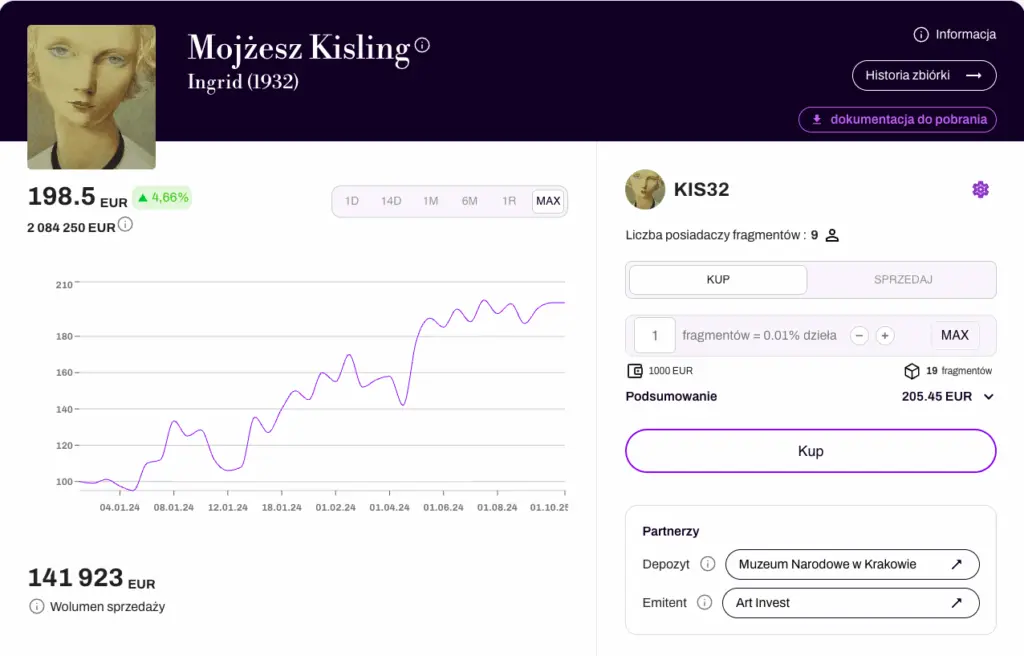Open Historia zbiórki
1024x656 pixels.
tap(923, 75)
